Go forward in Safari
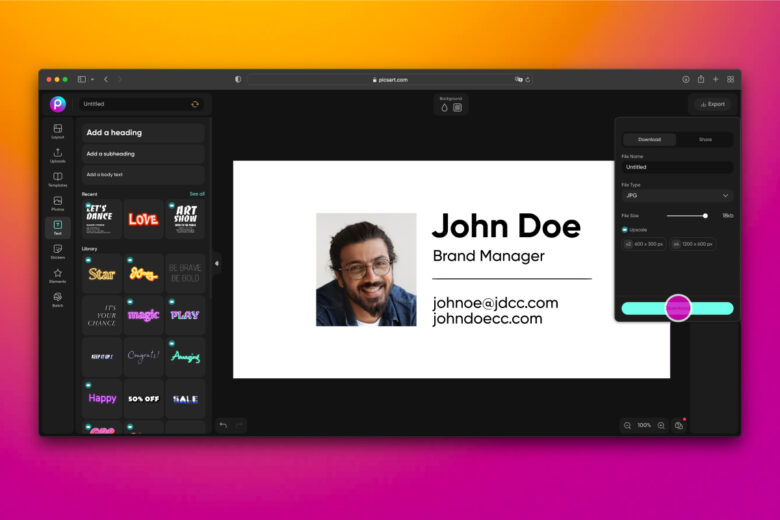The height and width of the screenshot is (520, 780). pos(120,79)
